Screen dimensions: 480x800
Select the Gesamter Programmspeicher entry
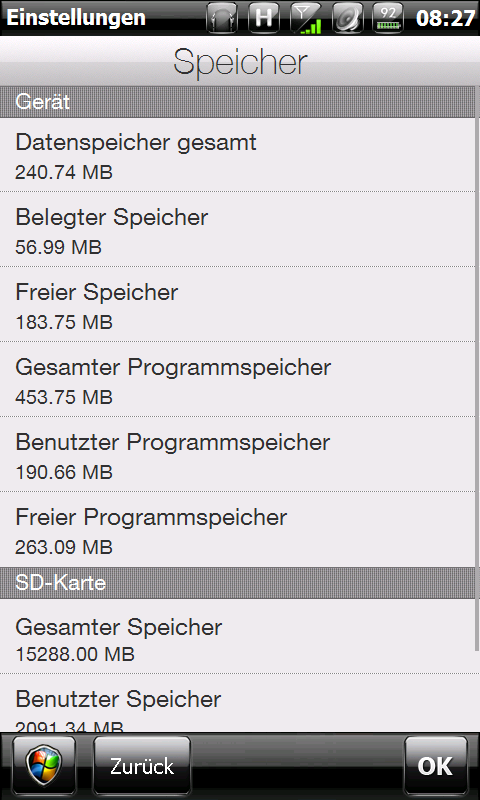point(237,380)
